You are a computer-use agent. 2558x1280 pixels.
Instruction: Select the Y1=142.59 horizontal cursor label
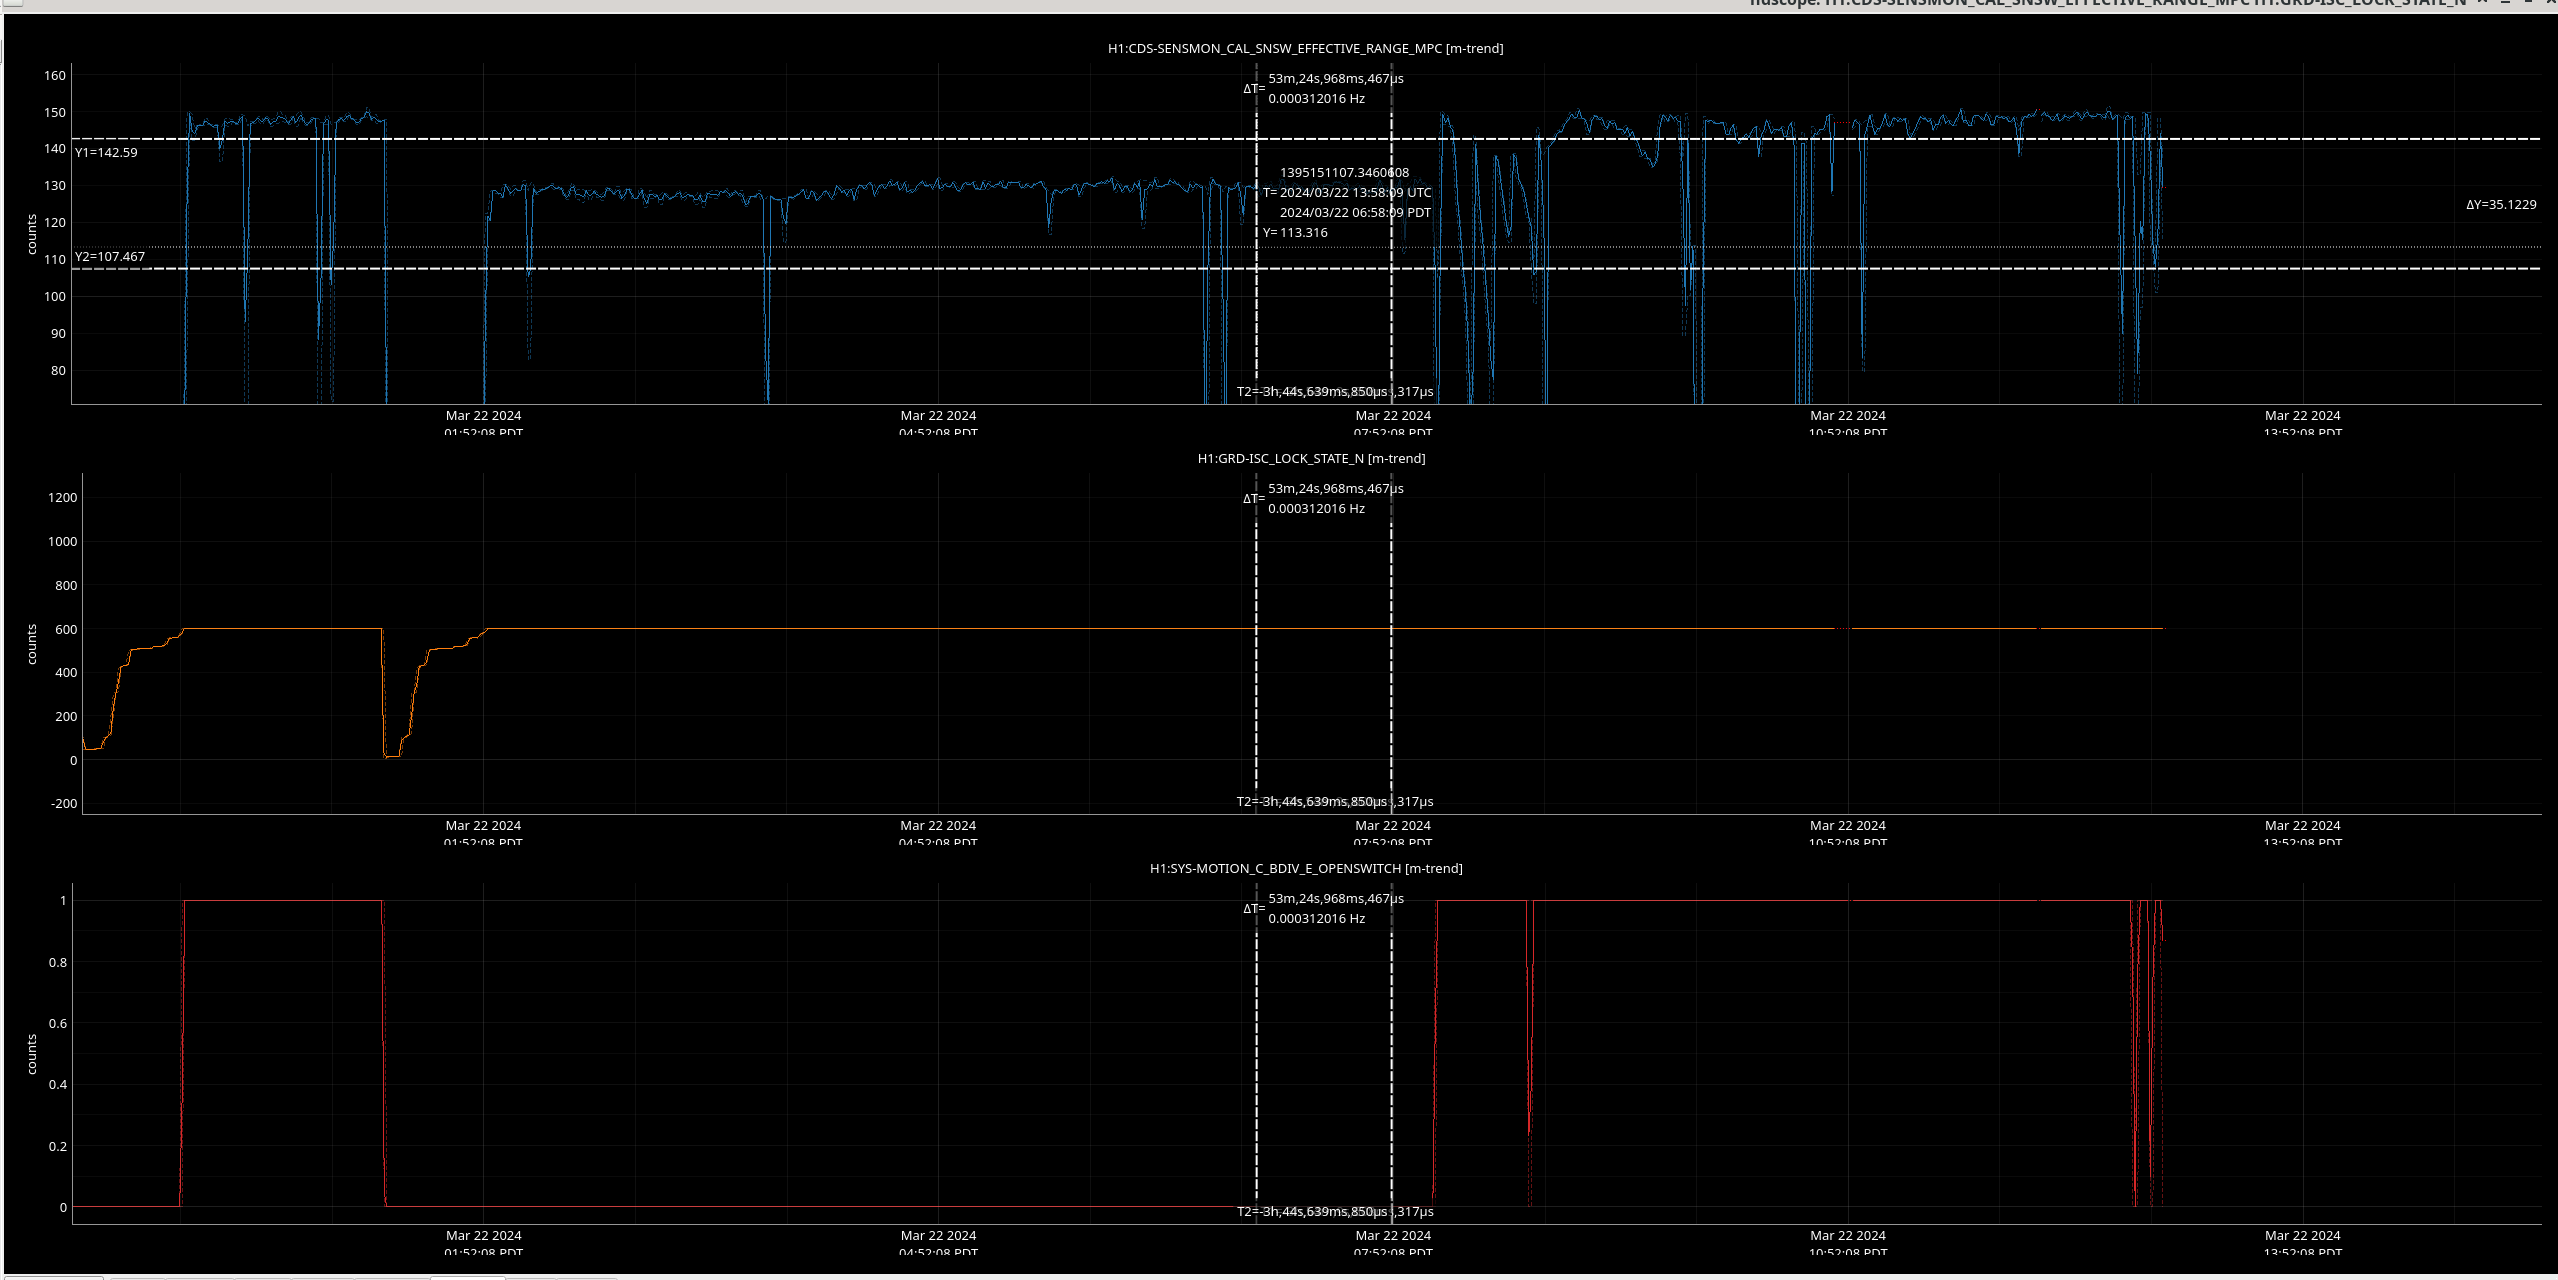[x=106, y=152]
